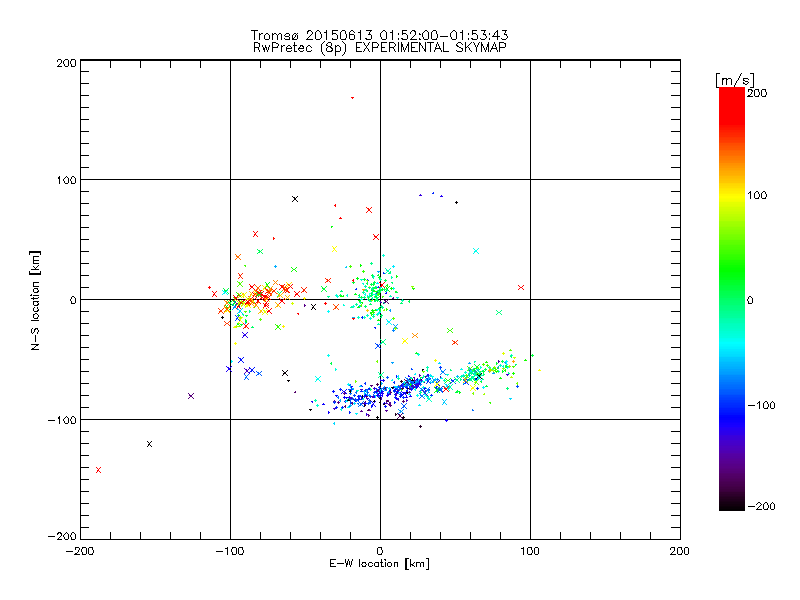The width and height of the screenshot is (800, 600).
Task: Click the 'E-W location [km]' axis label
Action: (x=380, y=564)
